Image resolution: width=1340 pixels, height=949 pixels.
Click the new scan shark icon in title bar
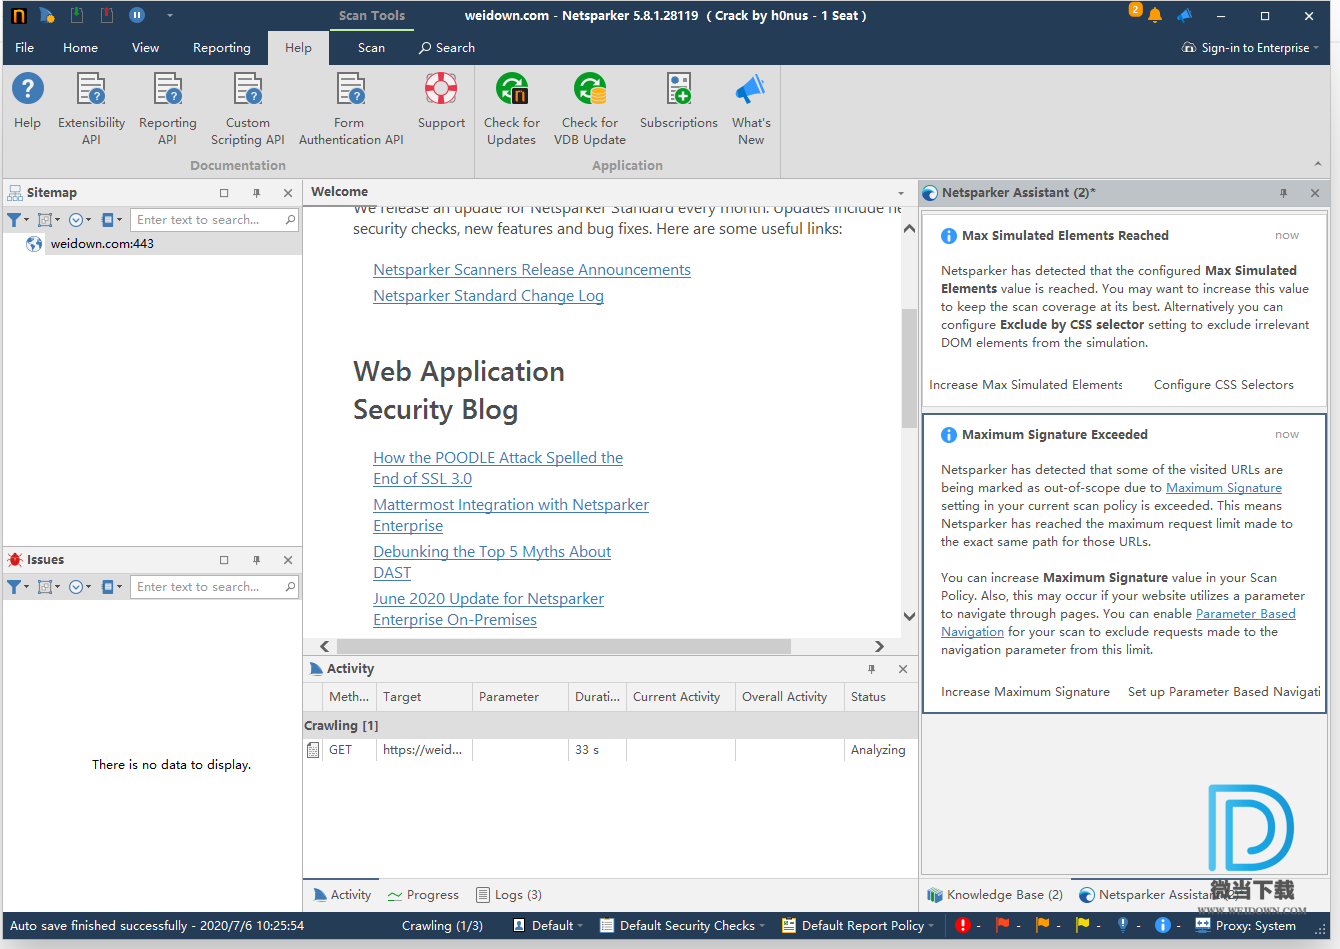47,15
